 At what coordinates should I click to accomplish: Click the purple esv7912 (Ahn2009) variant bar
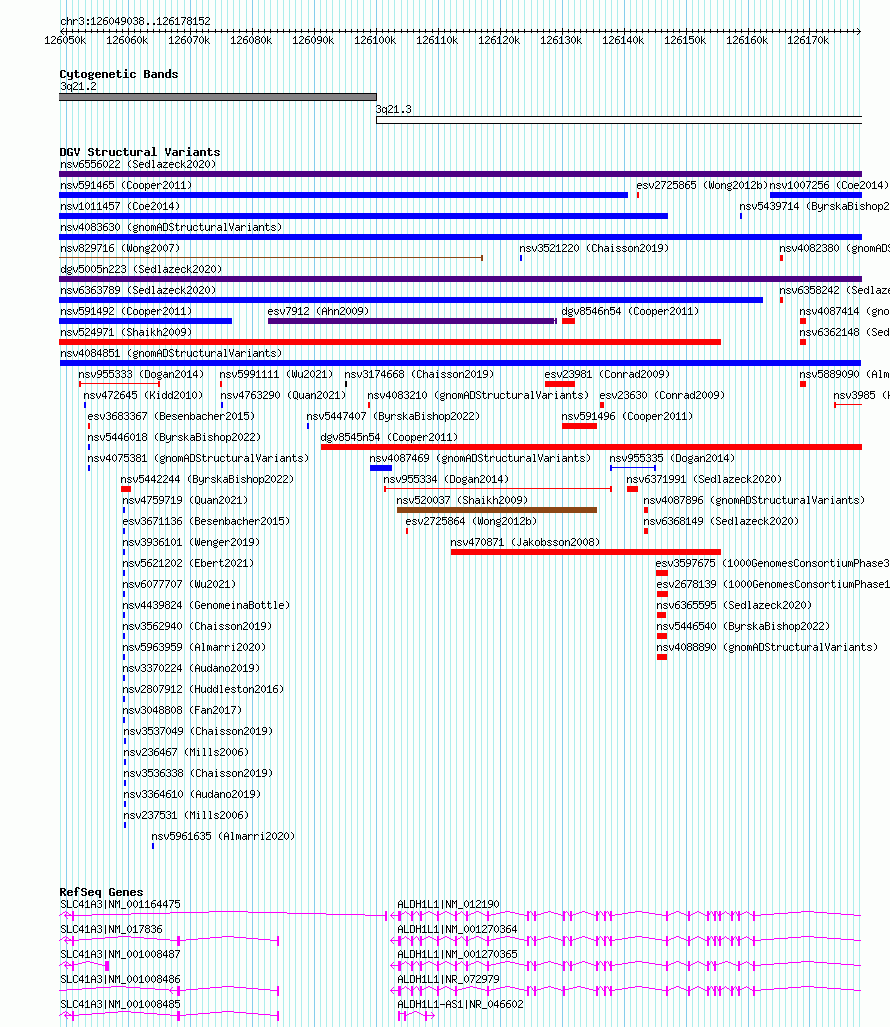pyautogui.click(x=412, y=321)
